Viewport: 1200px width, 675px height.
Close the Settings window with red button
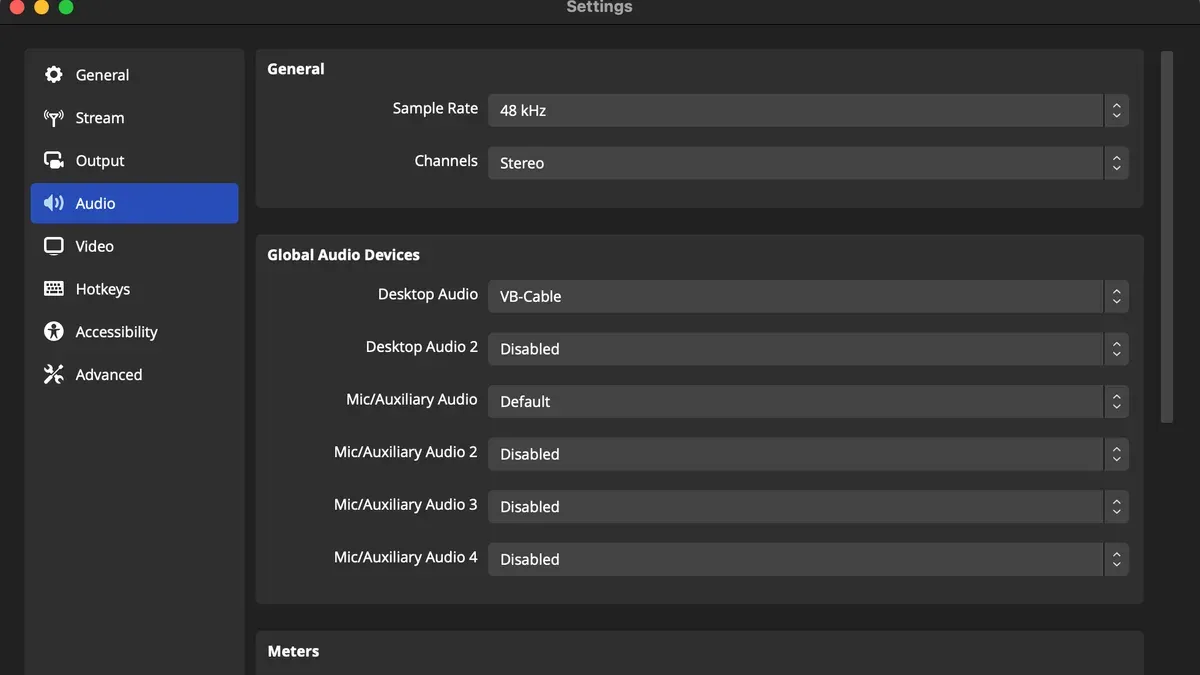point(16,7)
